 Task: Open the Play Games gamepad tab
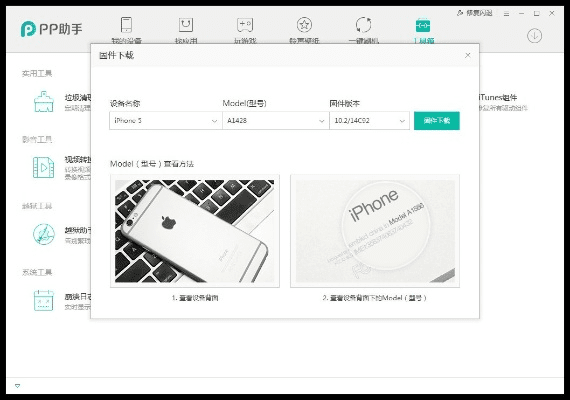coord(245,30)
